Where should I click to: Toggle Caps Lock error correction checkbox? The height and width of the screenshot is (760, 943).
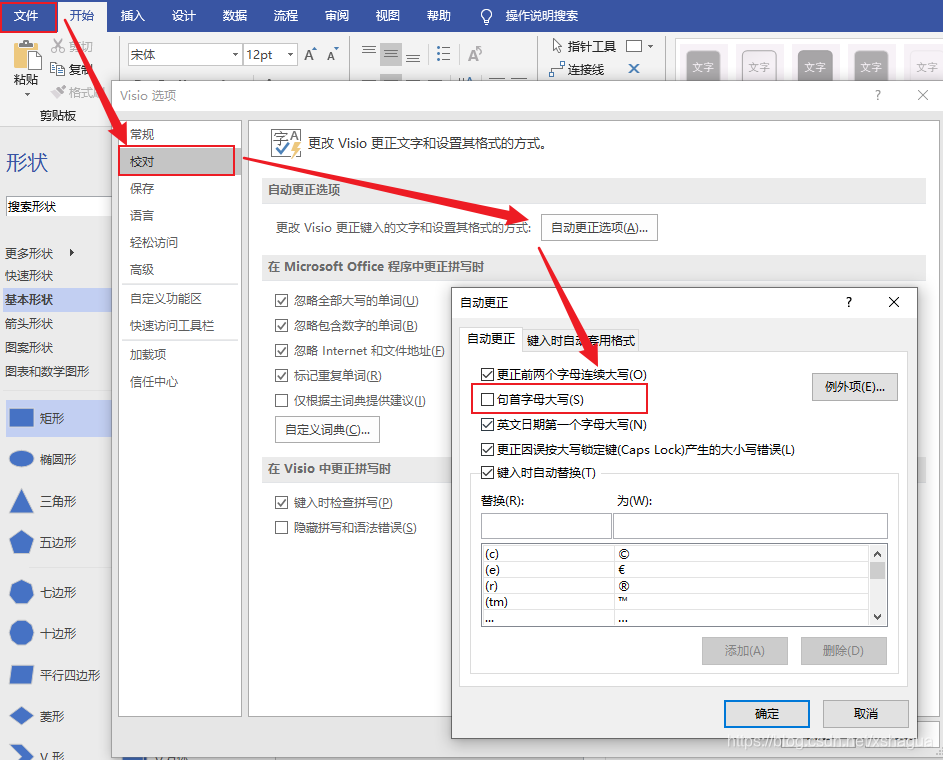488,449
